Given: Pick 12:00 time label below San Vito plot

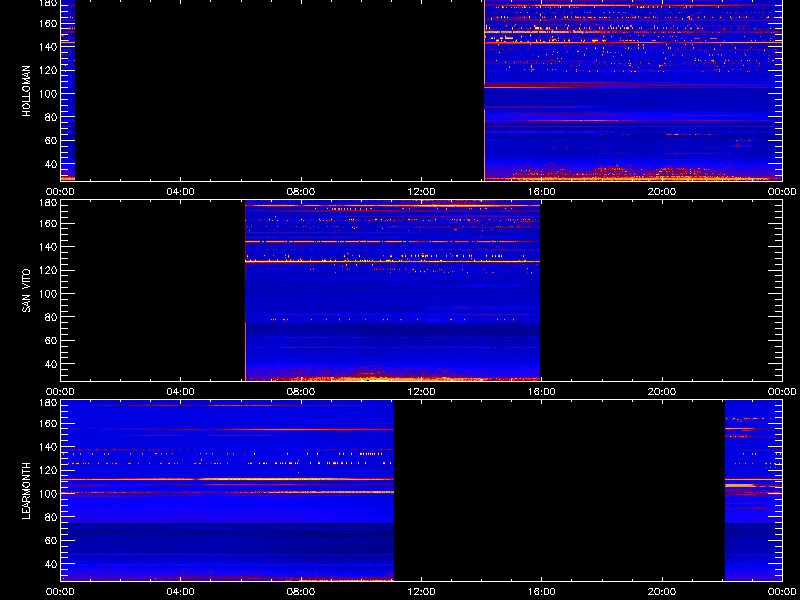Looking at the screenshot, I should 421,392.
